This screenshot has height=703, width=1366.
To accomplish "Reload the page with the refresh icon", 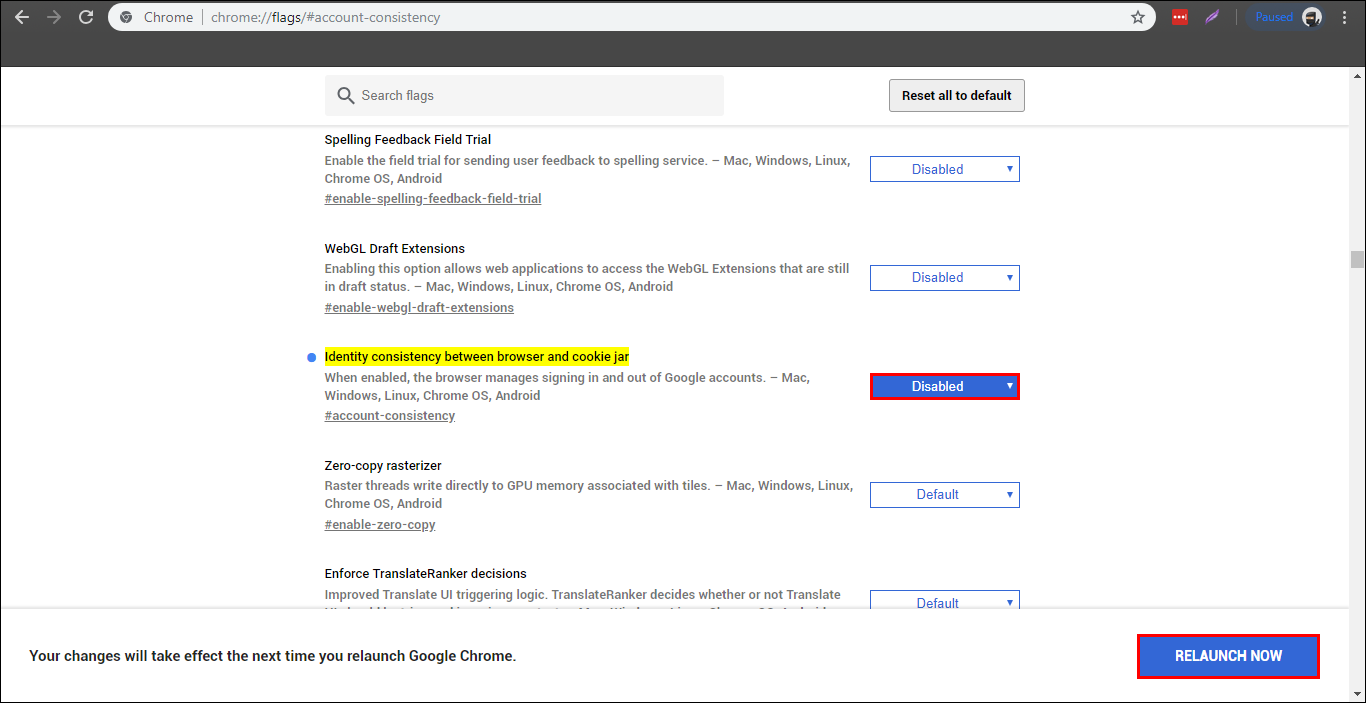I will pyautogui.click(x=86, y=17).
